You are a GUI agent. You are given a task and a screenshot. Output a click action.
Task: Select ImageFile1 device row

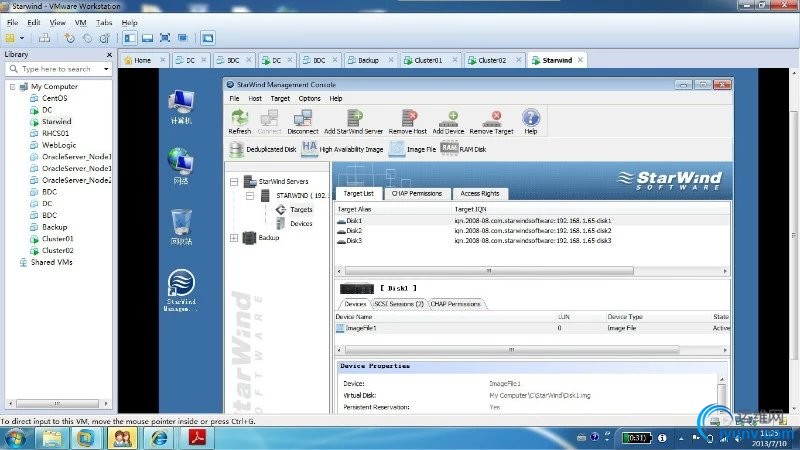click(x=532, y=328)
